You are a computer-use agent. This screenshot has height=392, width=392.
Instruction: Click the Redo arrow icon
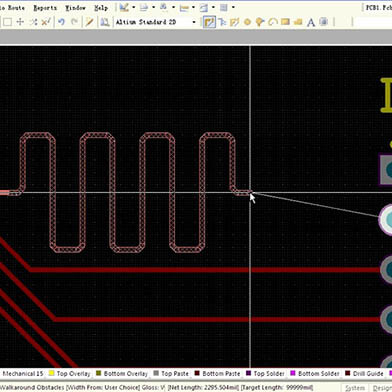pyautogui.click(x=74, y=22)
